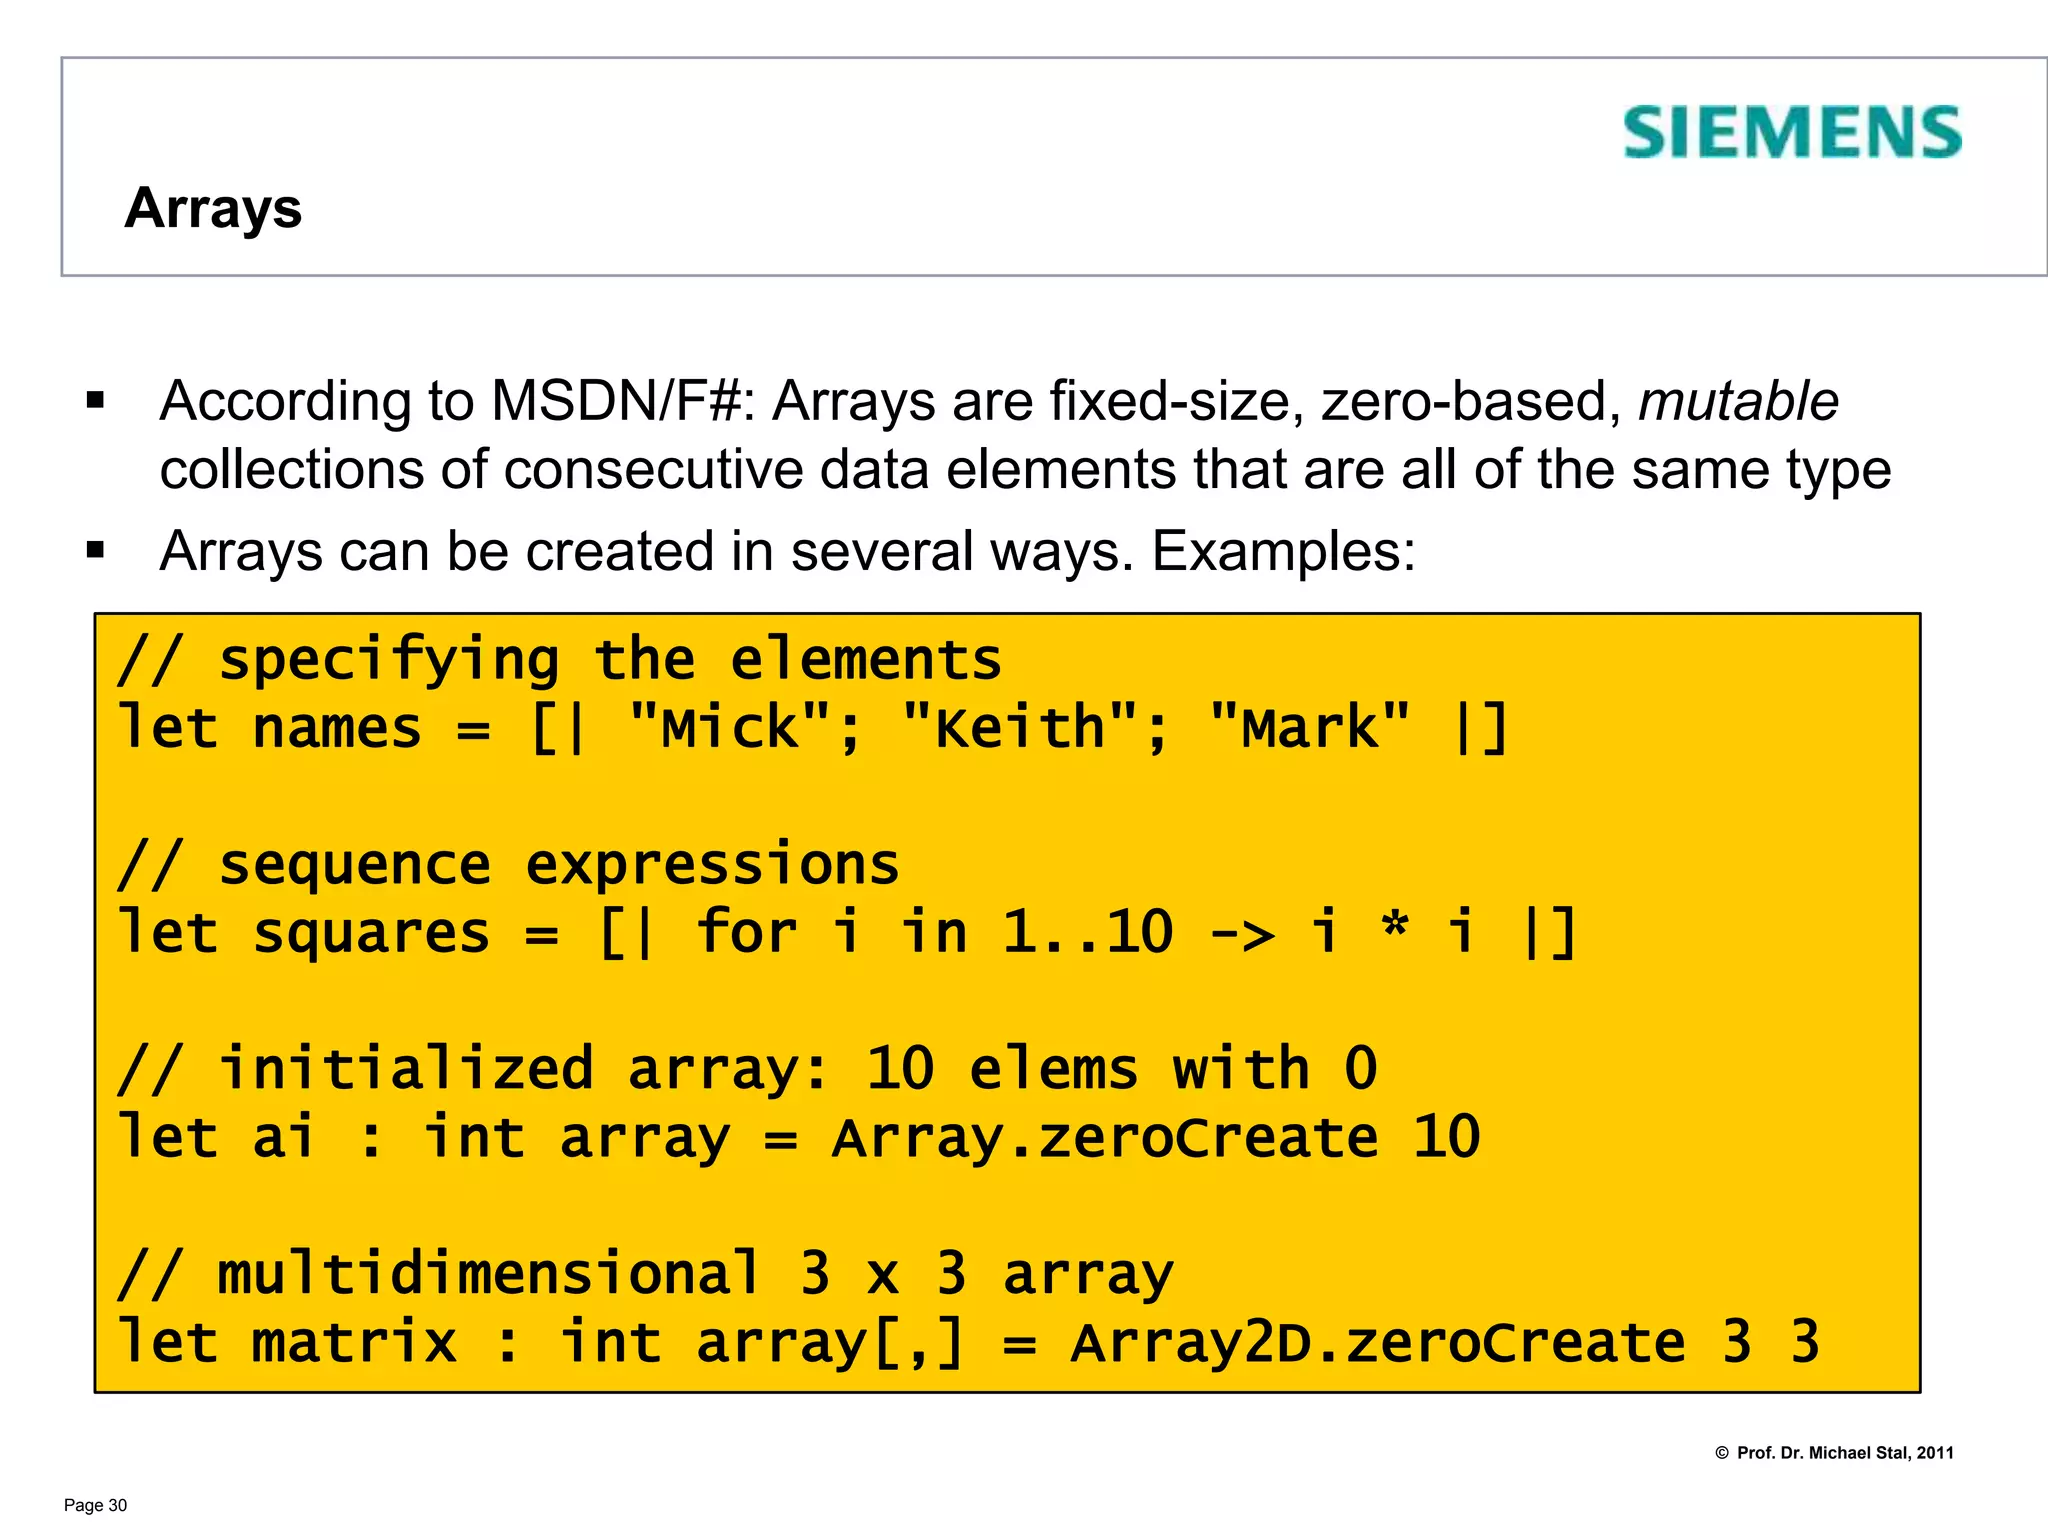Click the 'multidimensional 3 x 3 array' comment

point(645,1274)
